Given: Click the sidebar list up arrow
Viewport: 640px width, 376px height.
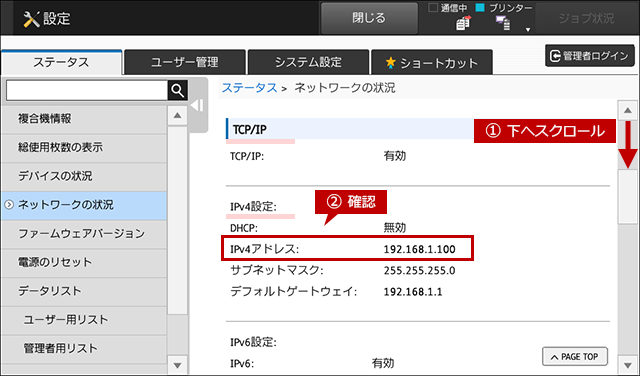Looking at the screenshot, I should (177, 116).
